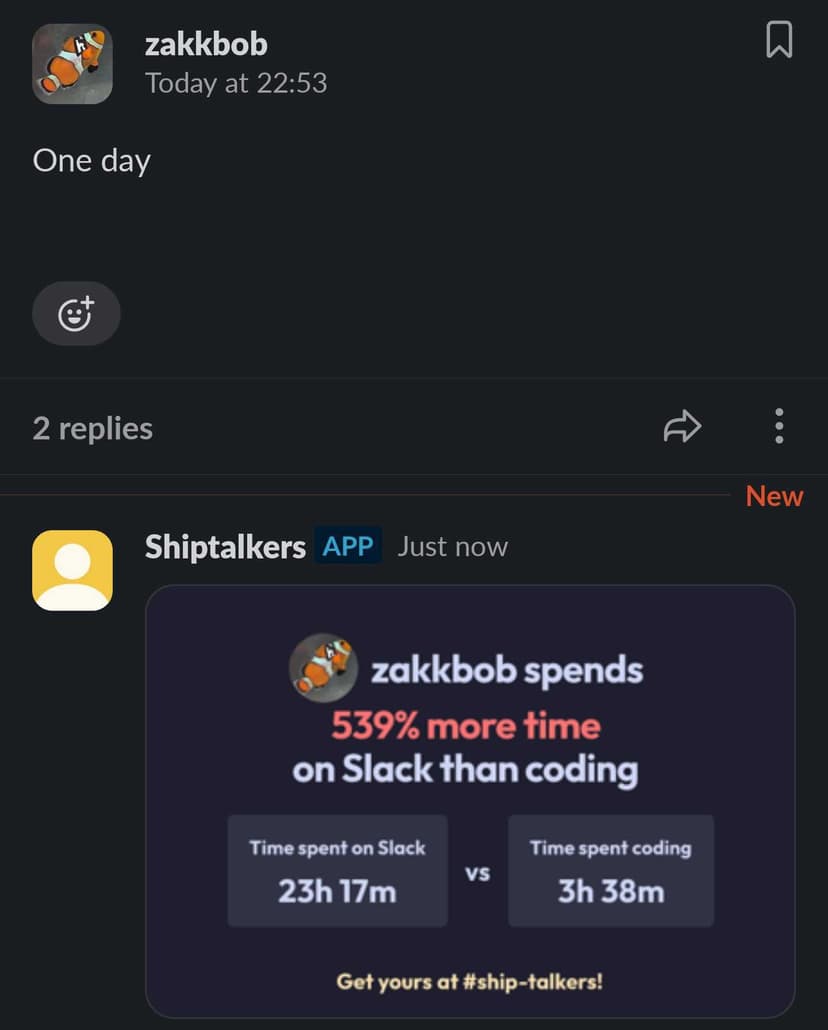828x1030 pixels.
Task: Tap the "Time spent on Slack" box
Action: point(337,870)
